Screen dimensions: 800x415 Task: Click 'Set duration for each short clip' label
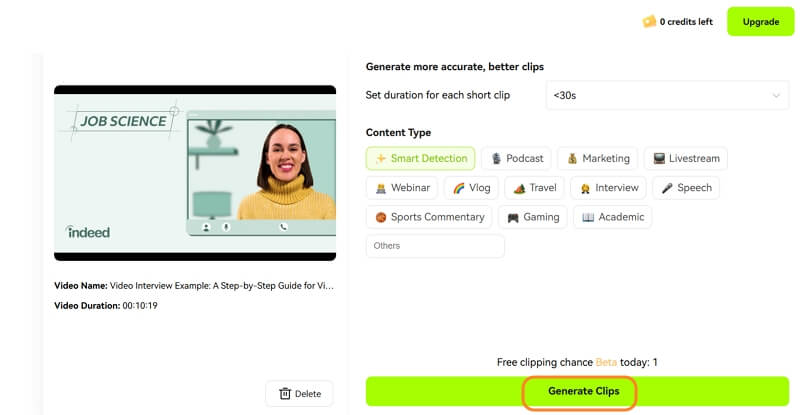click(438, 95)
